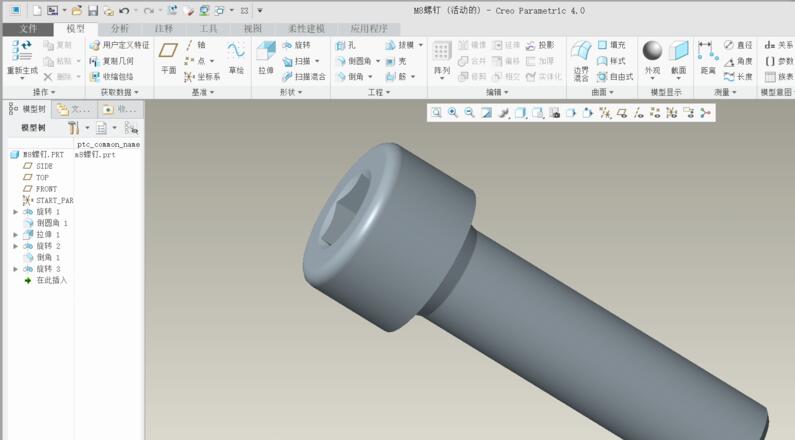Viewport: 795px width, 440px height.
Task: Open the 操作 group dropdown
Action: tap(44, 92)
